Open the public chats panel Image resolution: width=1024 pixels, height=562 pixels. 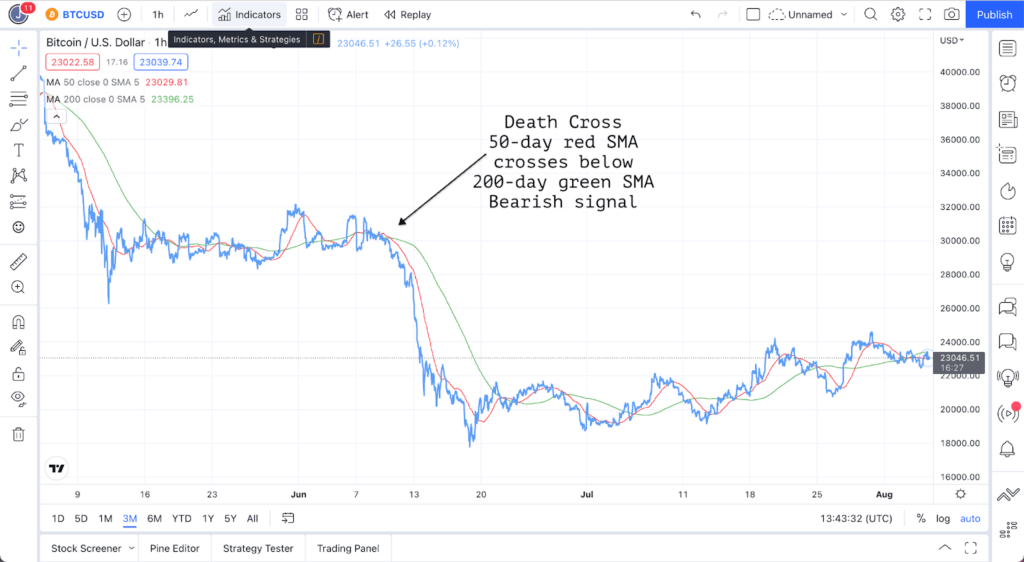(1008, 306)
